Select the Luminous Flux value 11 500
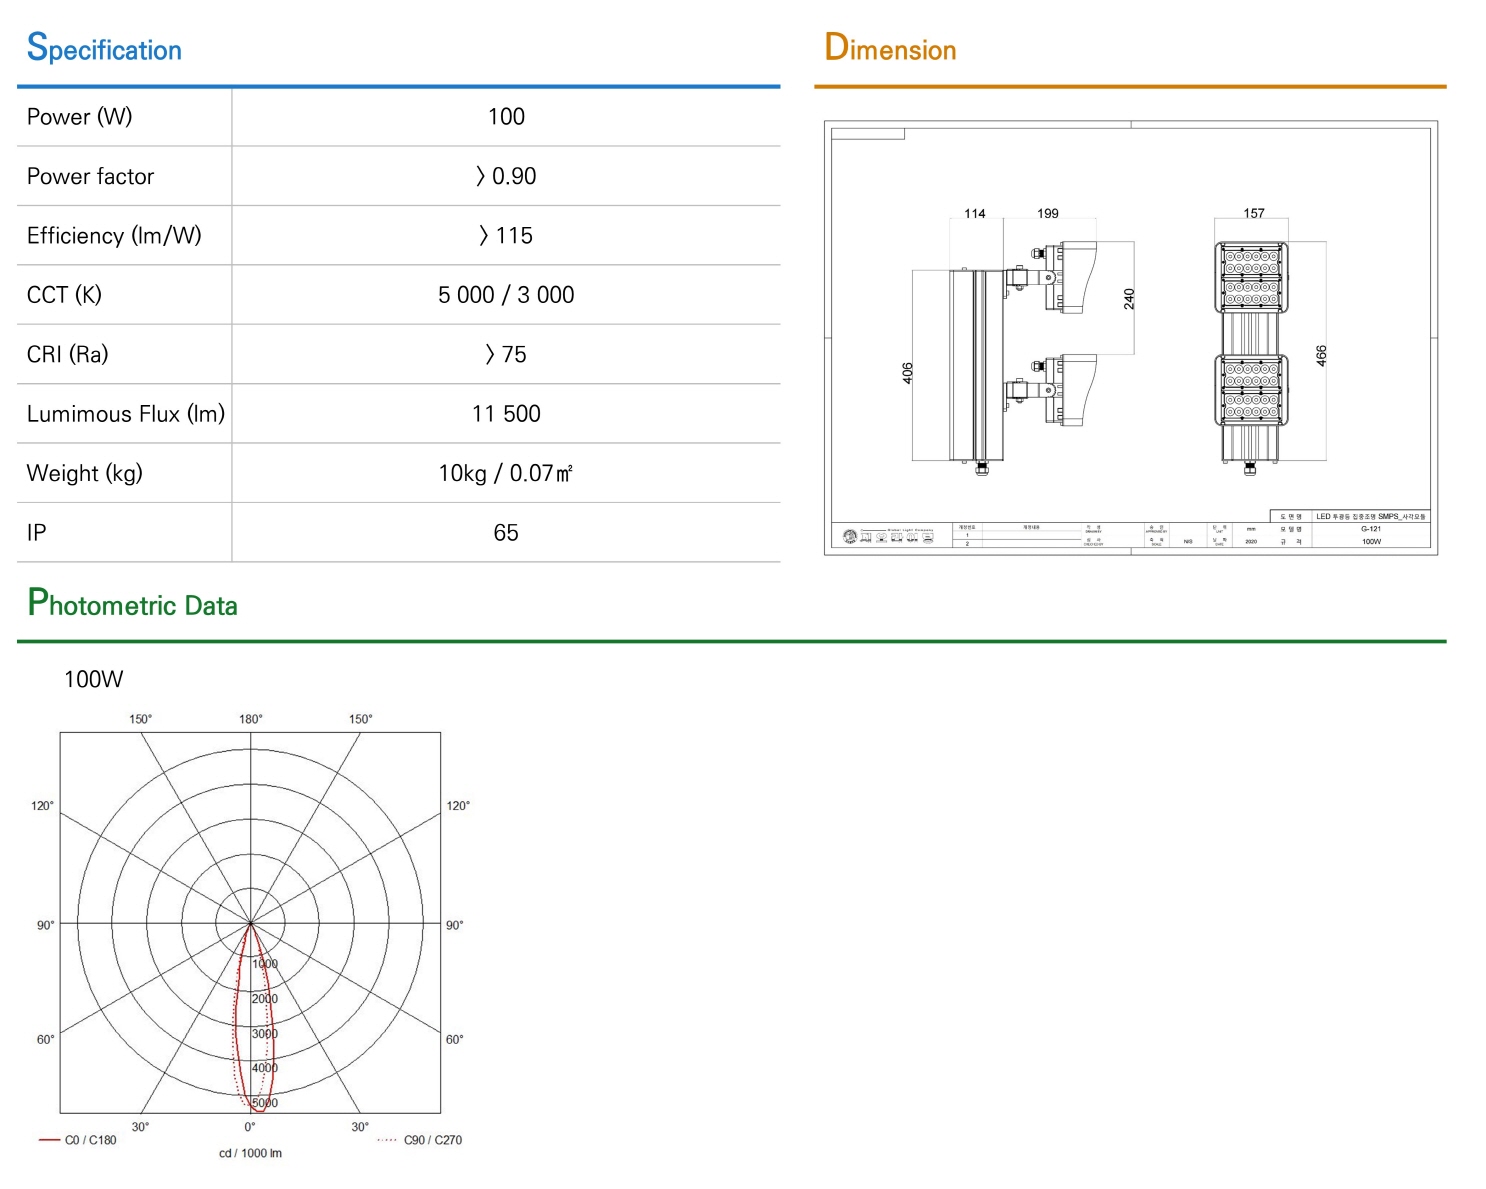The height and width of the screenshot is (1189, 1486). click(506, 414)
